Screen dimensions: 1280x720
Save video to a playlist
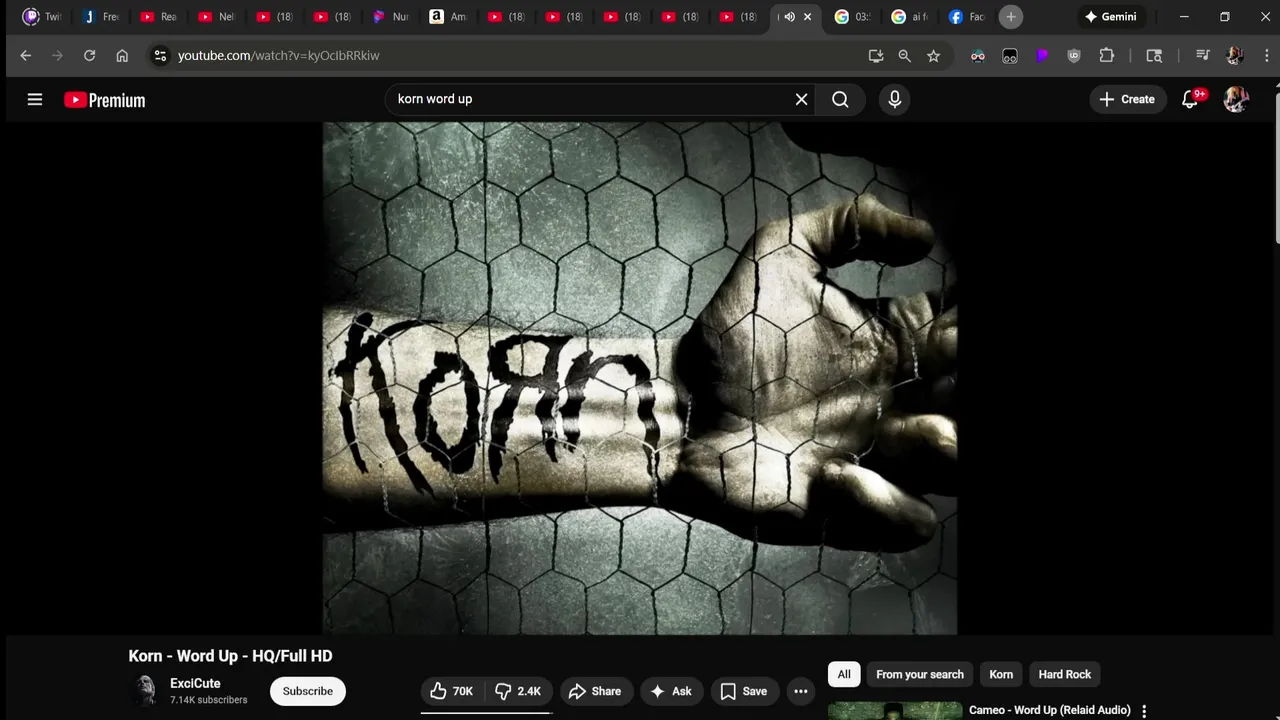coord(744,691)
